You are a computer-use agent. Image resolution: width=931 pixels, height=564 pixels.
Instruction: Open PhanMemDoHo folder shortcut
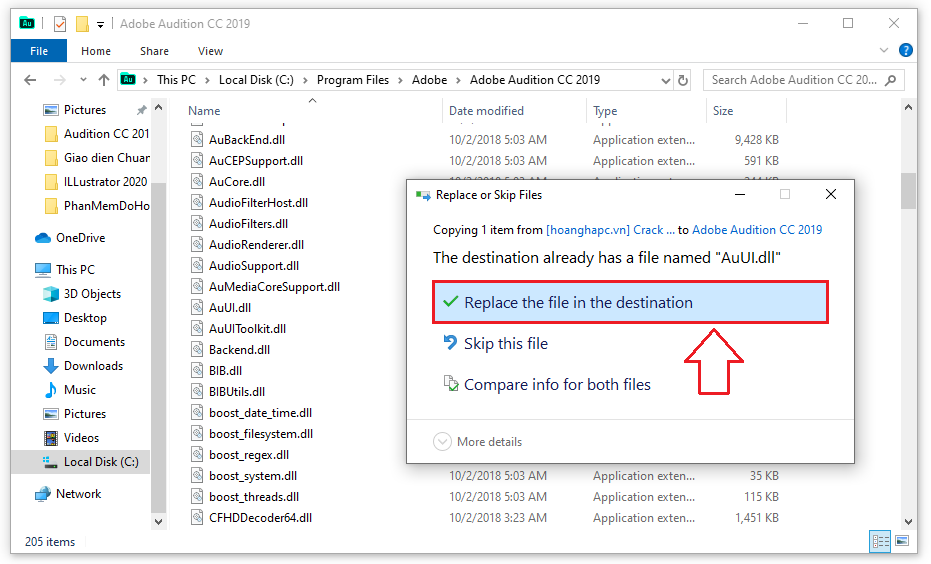97,206
